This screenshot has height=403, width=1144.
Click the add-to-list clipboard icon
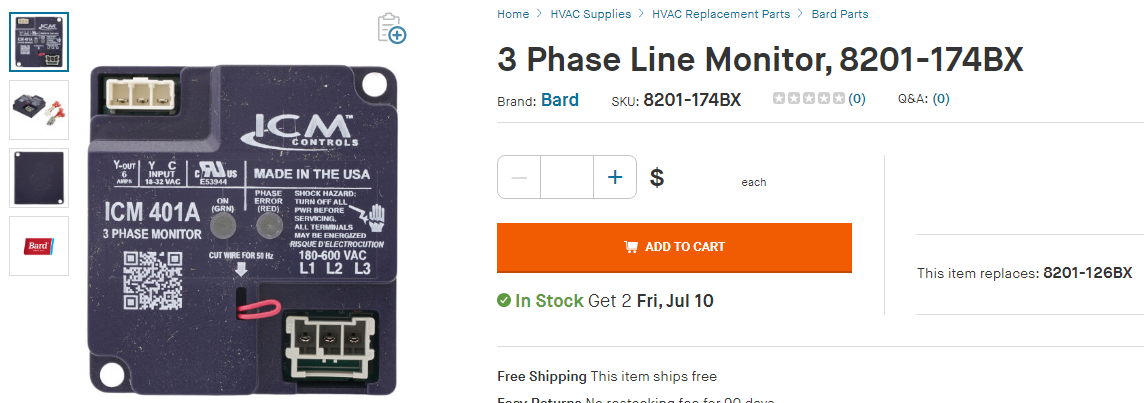[392, 28]
